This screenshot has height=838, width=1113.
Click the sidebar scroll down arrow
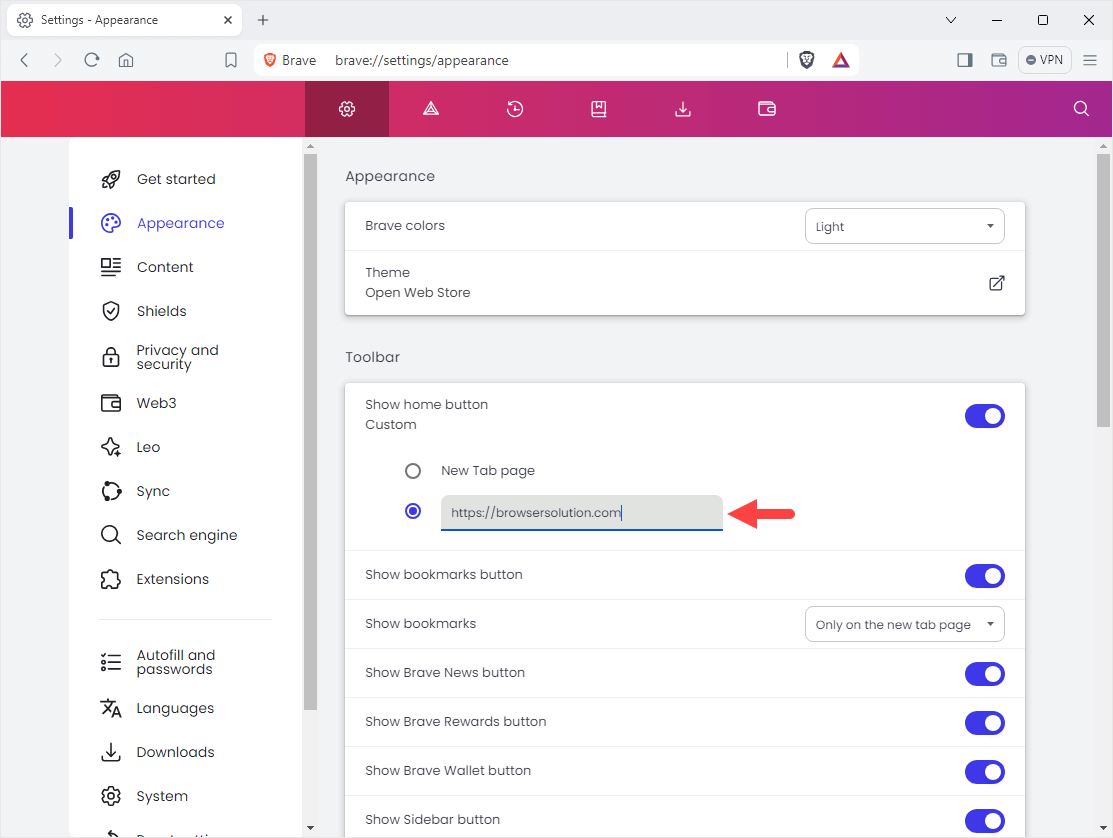[310, 828]
